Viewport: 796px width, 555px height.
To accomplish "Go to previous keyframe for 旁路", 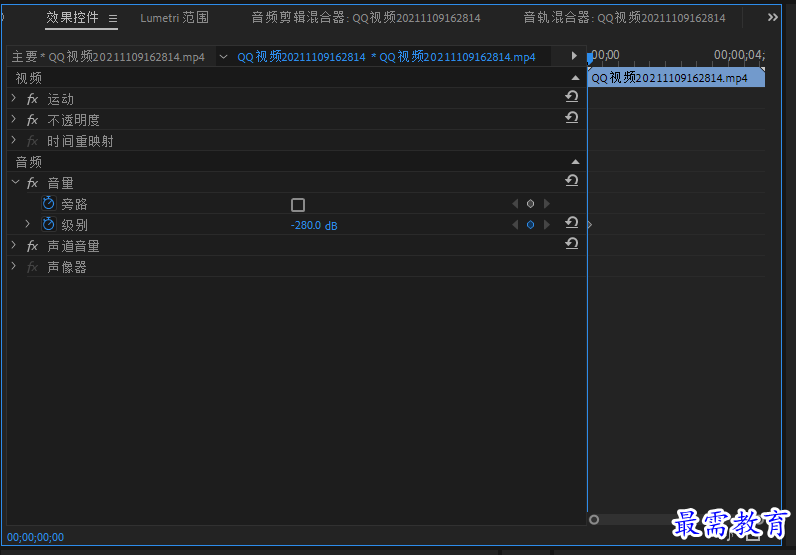I will click(x=515, y=204).
